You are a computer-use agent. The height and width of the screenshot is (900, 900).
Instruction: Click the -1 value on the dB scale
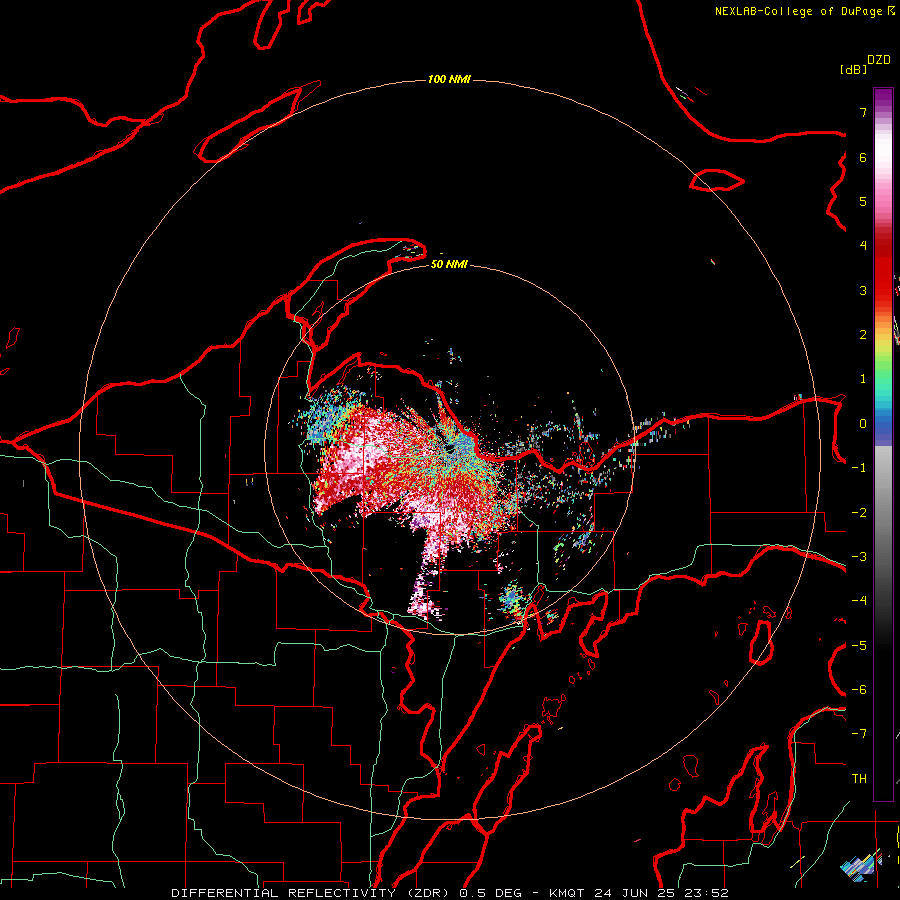click(x=859, y=468)
